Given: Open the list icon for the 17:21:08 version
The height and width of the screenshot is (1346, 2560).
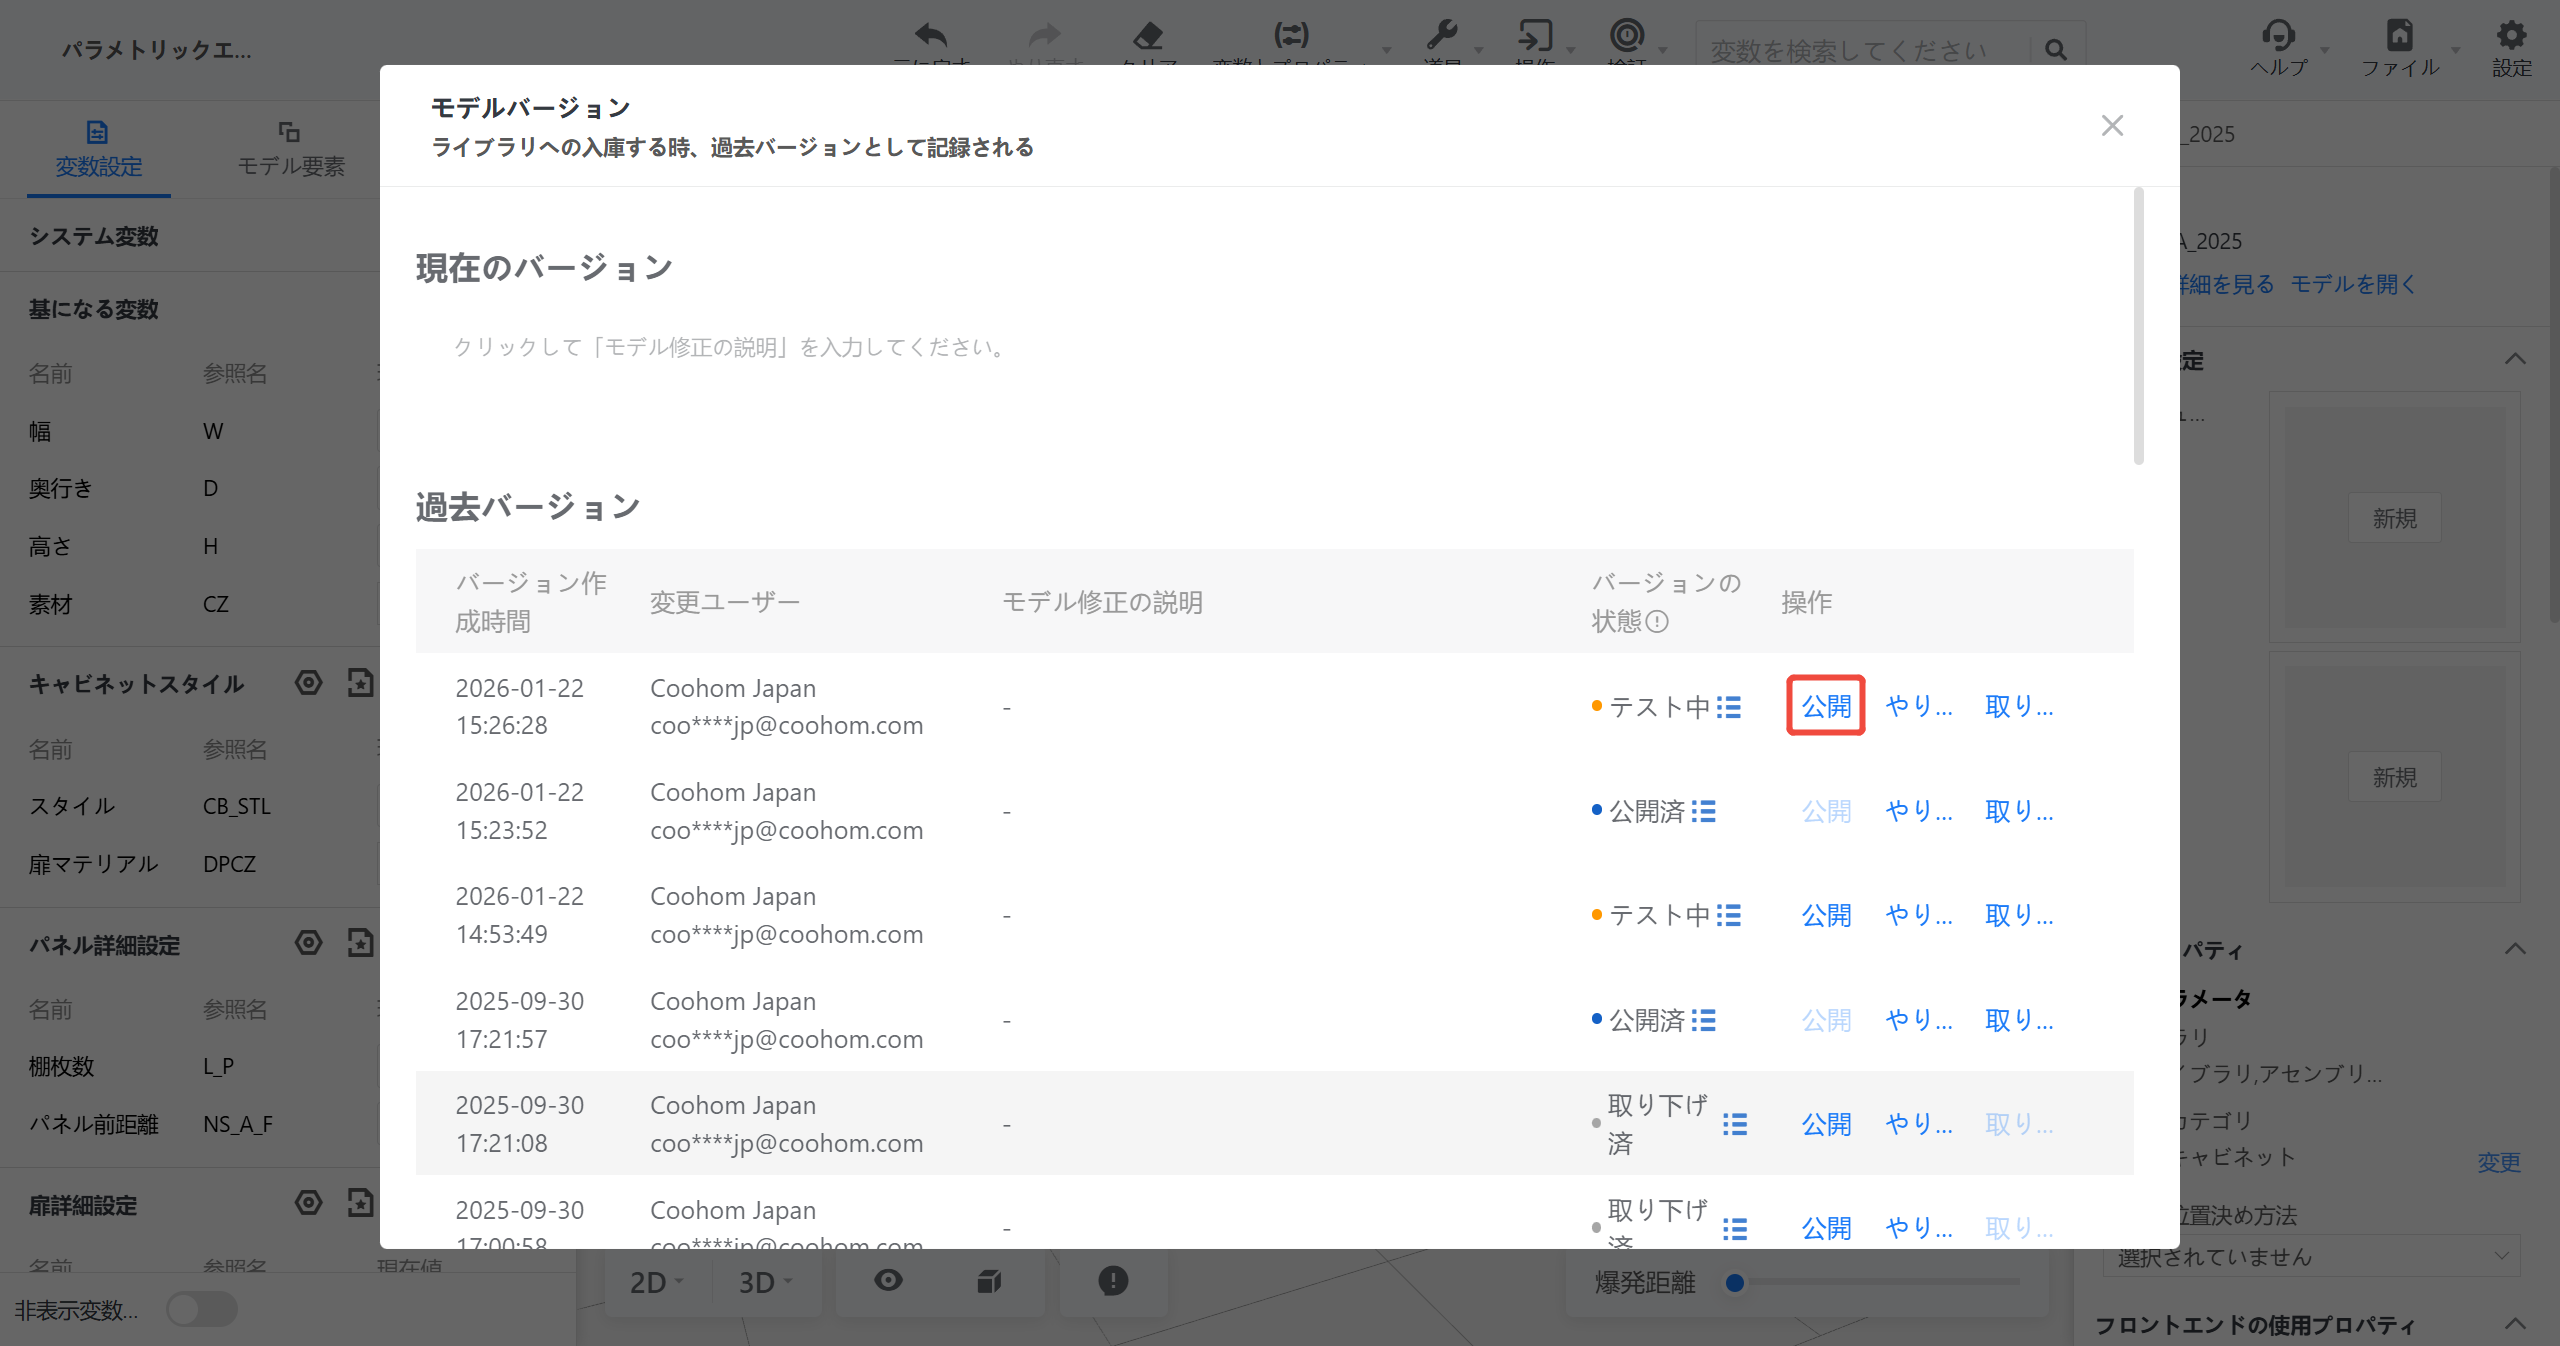Looking at the screenshot, I should tap(1735, 1124).
